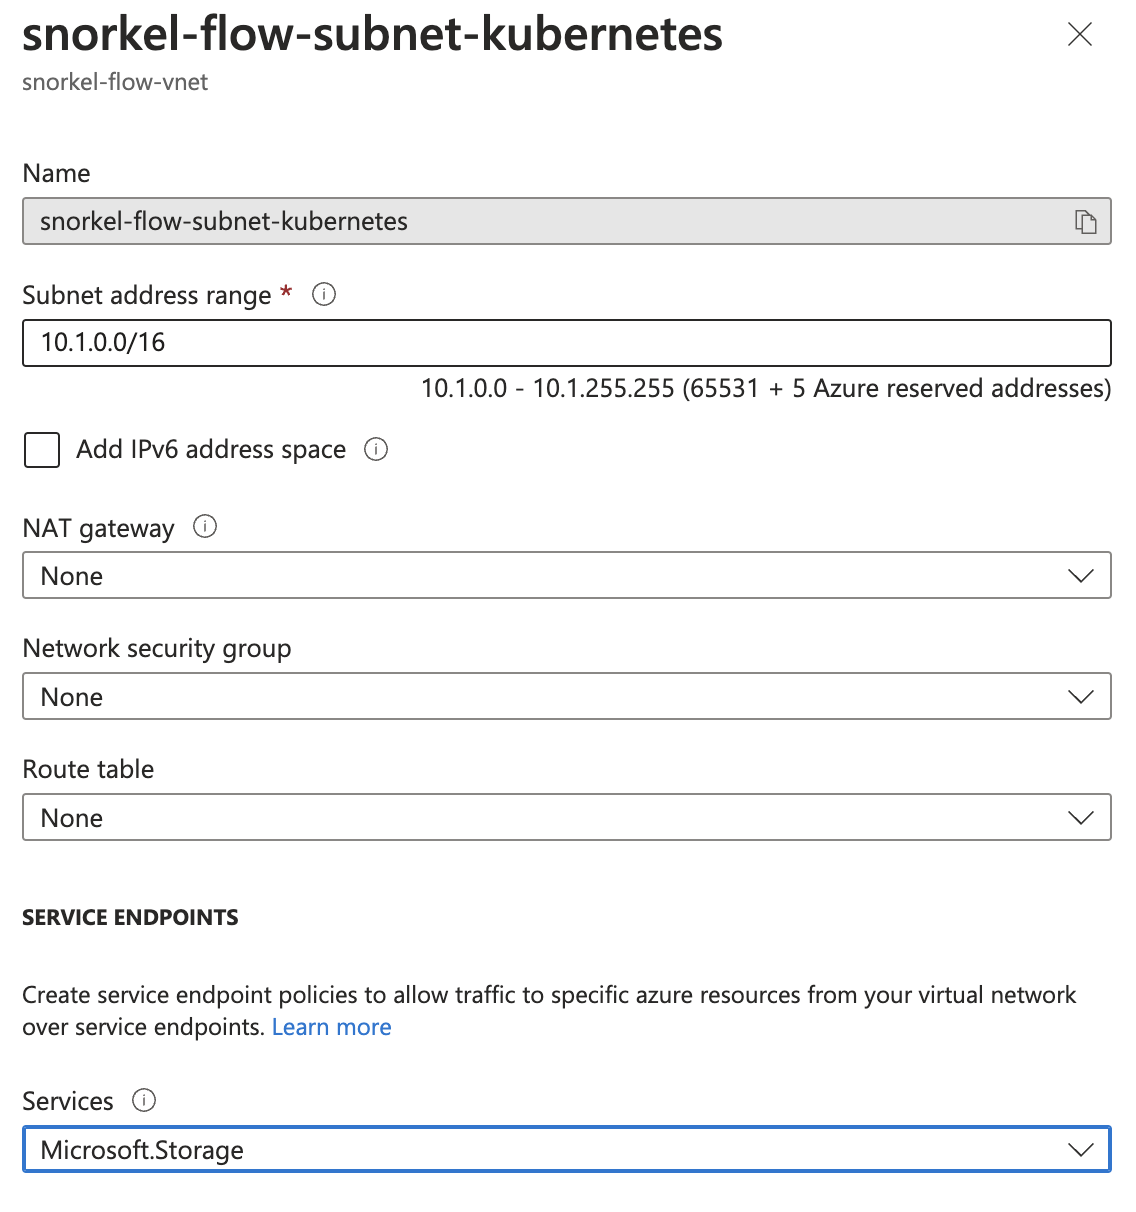Click the Network security group chevron

pyautogui.click(x=1081, y=697)
